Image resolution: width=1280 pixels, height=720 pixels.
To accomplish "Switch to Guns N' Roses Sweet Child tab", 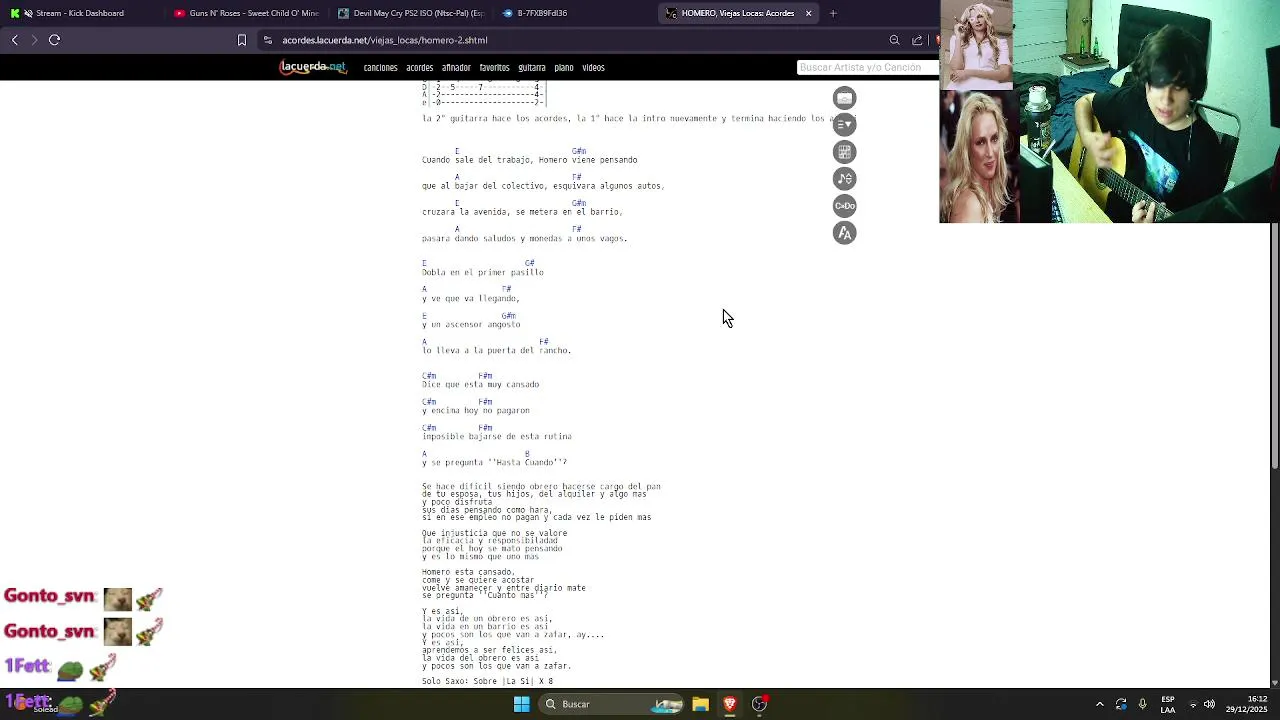I will [x=246, y=13].
